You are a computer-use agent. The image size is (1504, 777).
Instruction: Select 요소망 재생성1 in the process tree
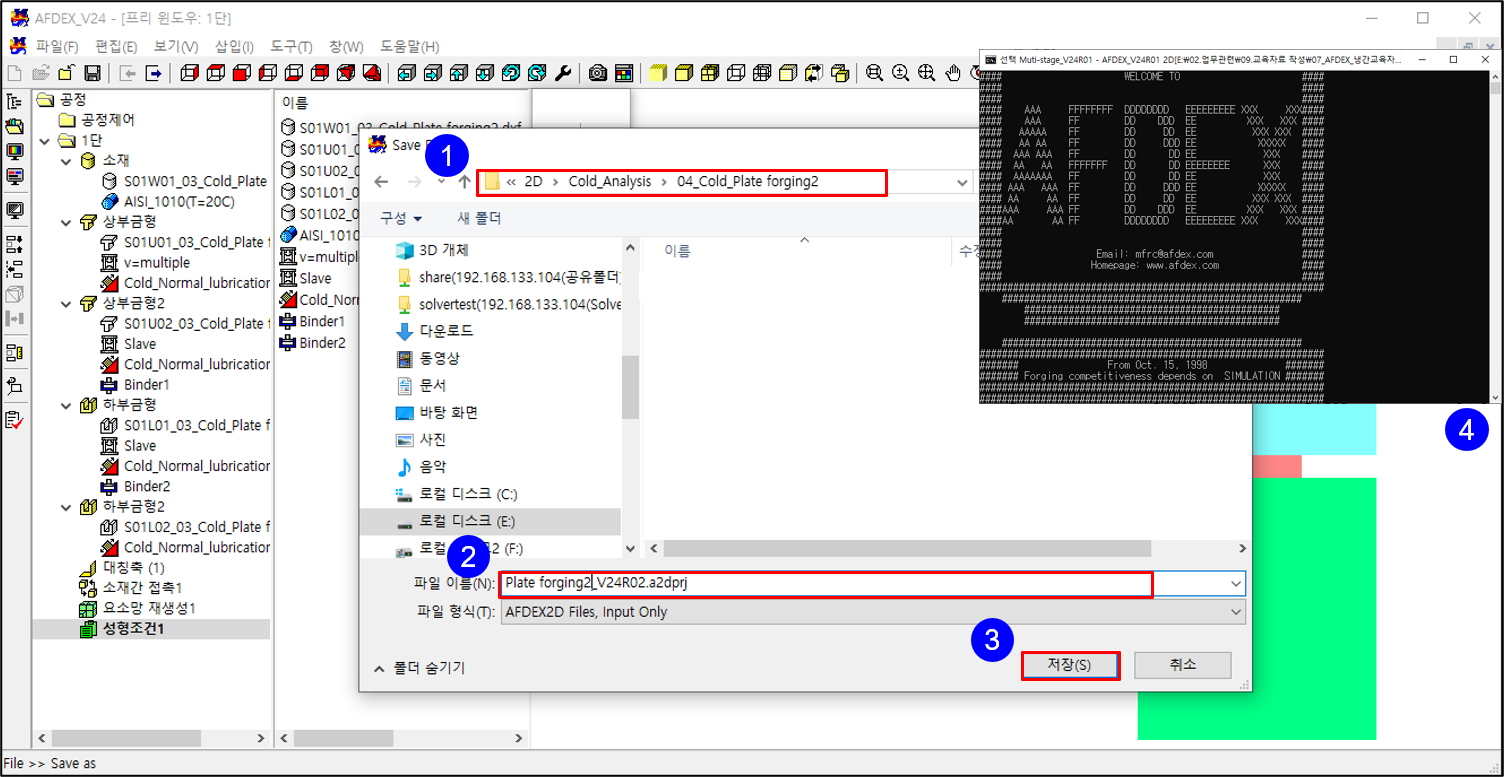(x=149, y=608)
